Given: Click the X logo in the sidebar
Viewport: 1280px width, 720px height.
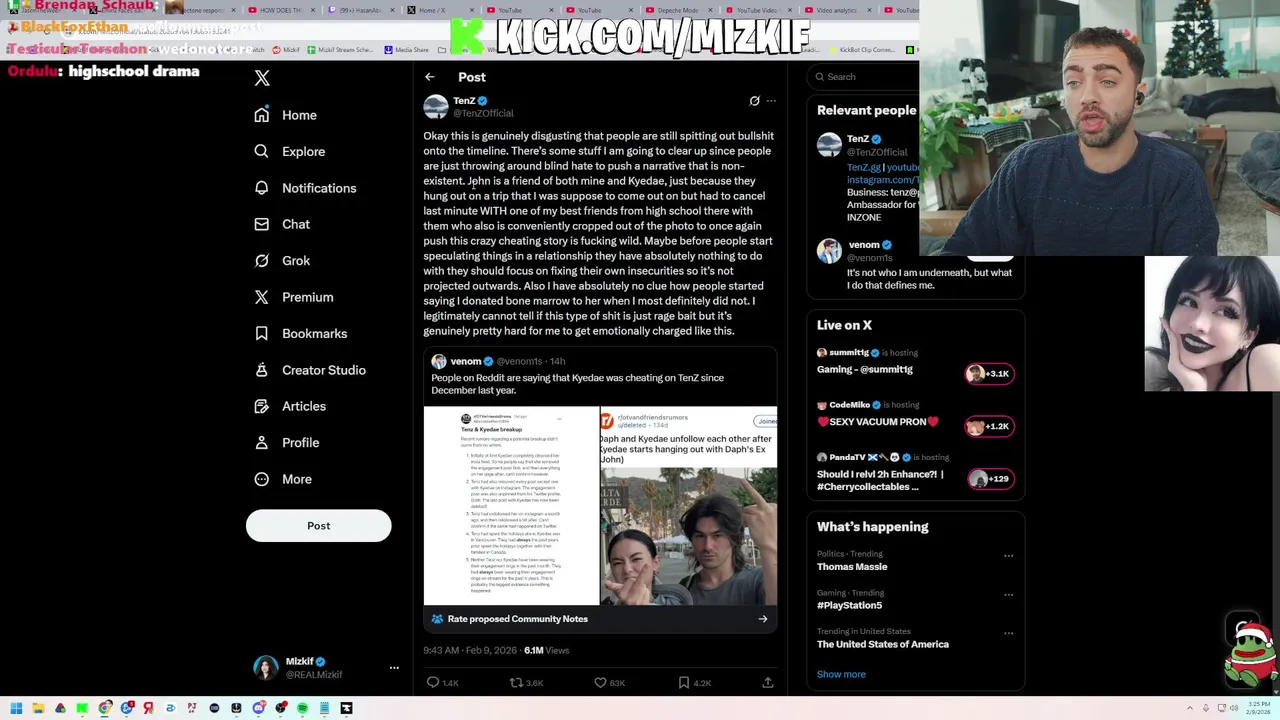Looking at the screenshot, I should (x=262, y=78).
